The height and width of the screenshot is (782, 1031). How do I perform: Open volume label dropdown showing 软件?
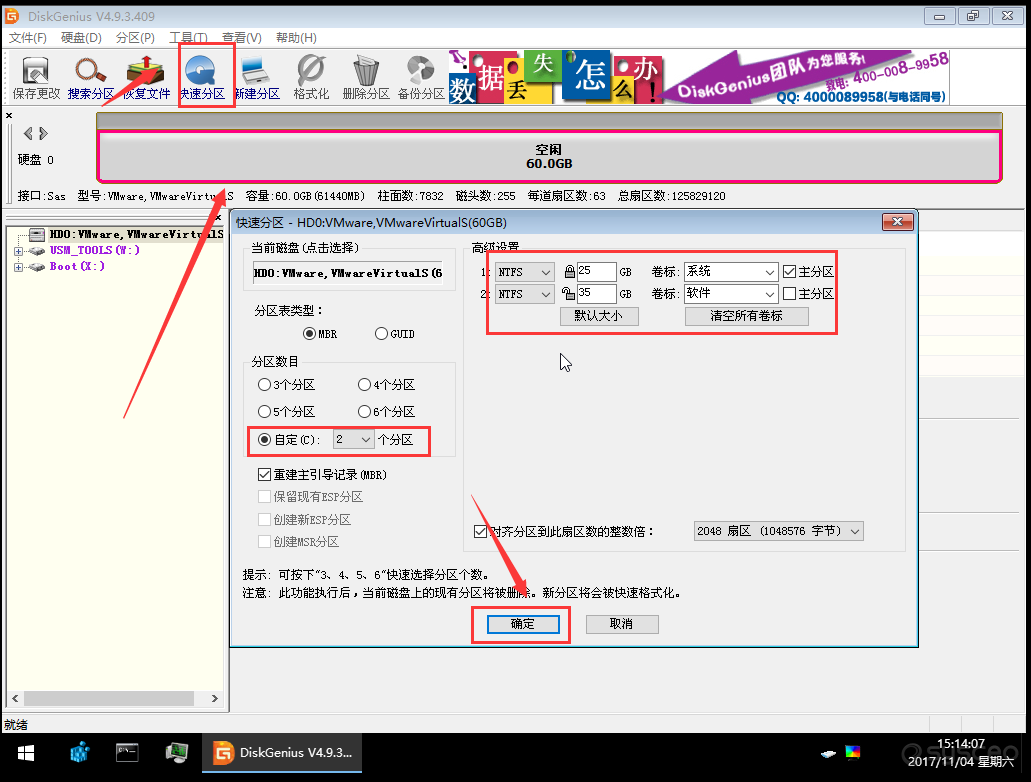731,294
